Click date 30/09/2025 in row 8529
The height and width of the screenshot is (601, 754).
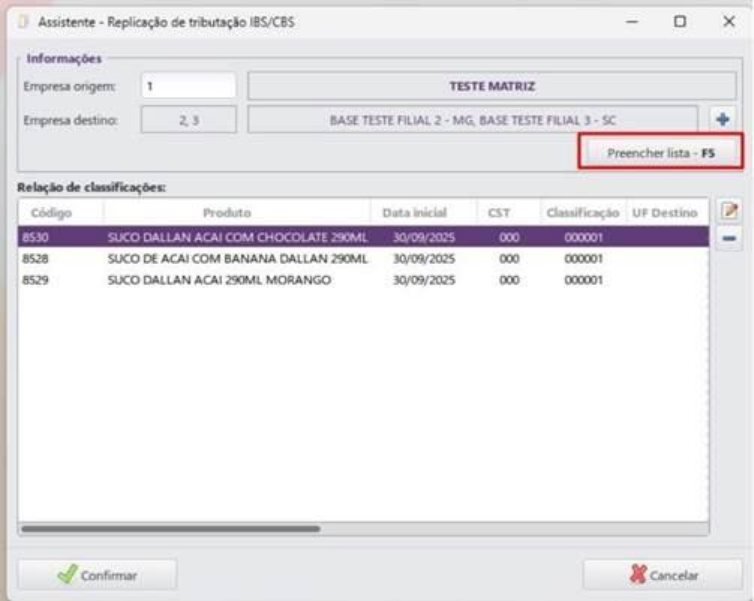point(424,280)
